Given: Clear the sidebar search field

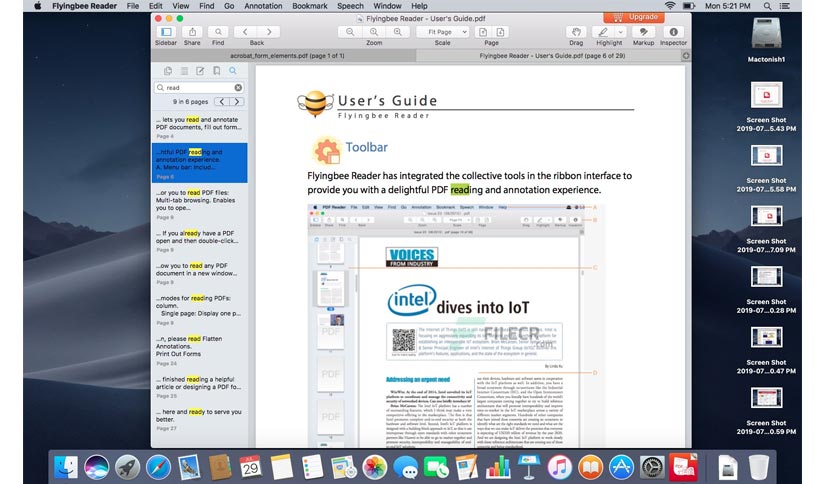Looking at the screenshot, I should click(238, 87).
